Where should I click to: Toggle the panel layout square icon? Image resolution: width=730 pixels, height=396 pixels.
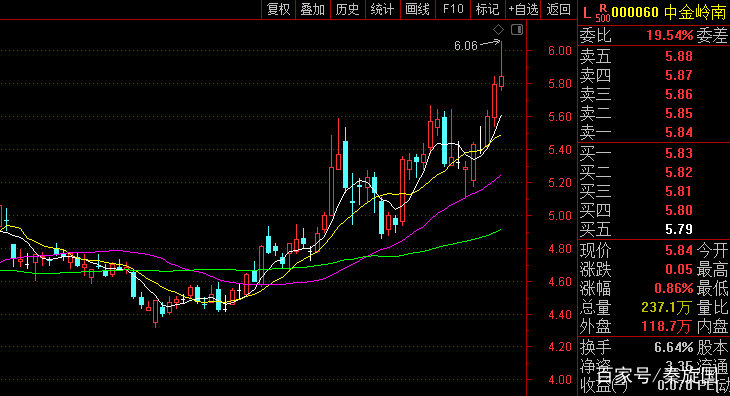point(517,30)
